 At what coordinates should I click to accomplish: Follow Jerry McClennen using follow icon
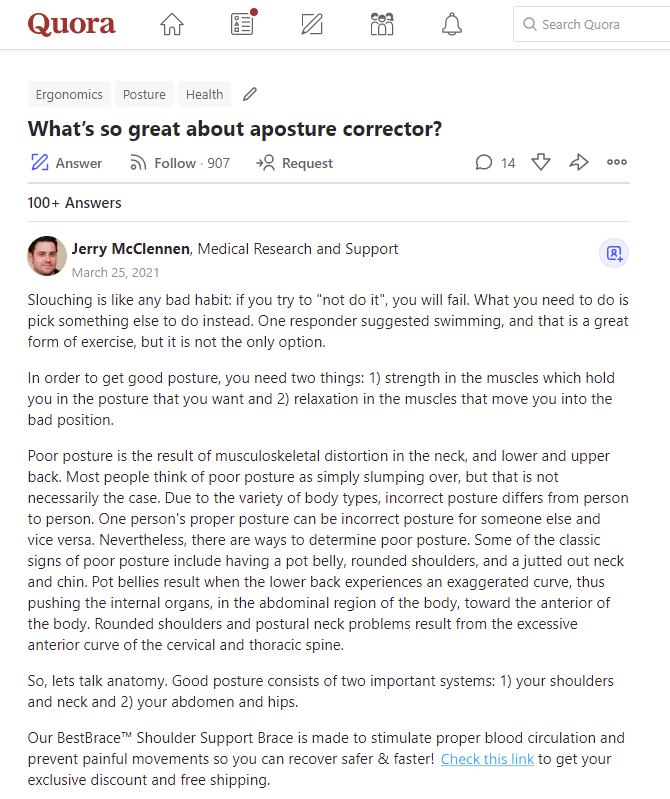pyautogui.click(x=614, y=253)
